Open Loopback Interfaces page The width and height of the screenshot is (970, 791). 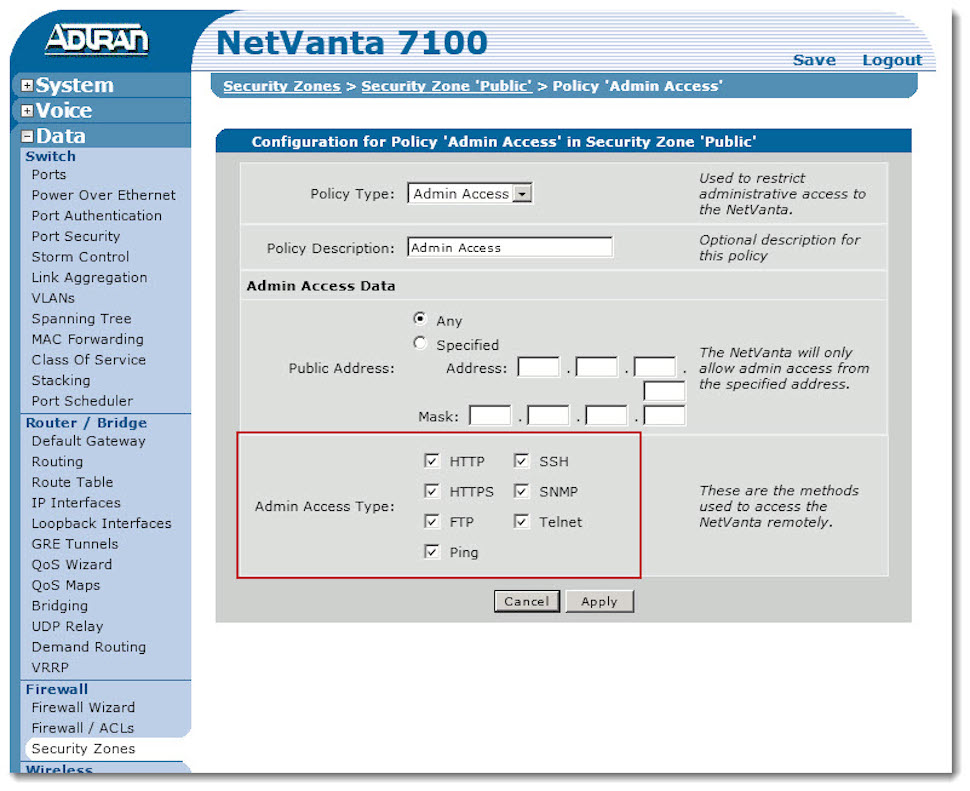point(101,524)
